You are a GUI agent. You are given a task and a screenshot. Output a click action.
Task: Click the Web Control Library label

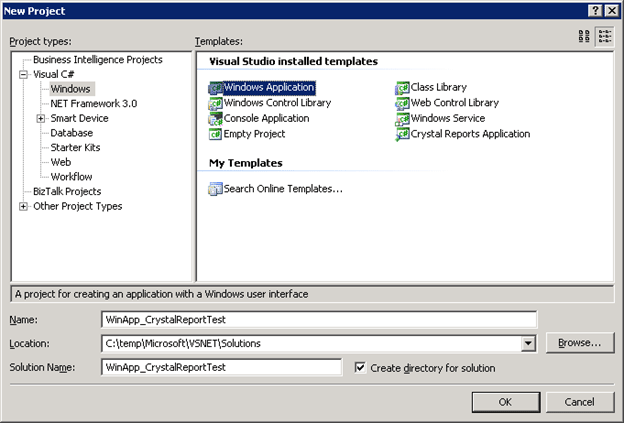coord(454,103)
